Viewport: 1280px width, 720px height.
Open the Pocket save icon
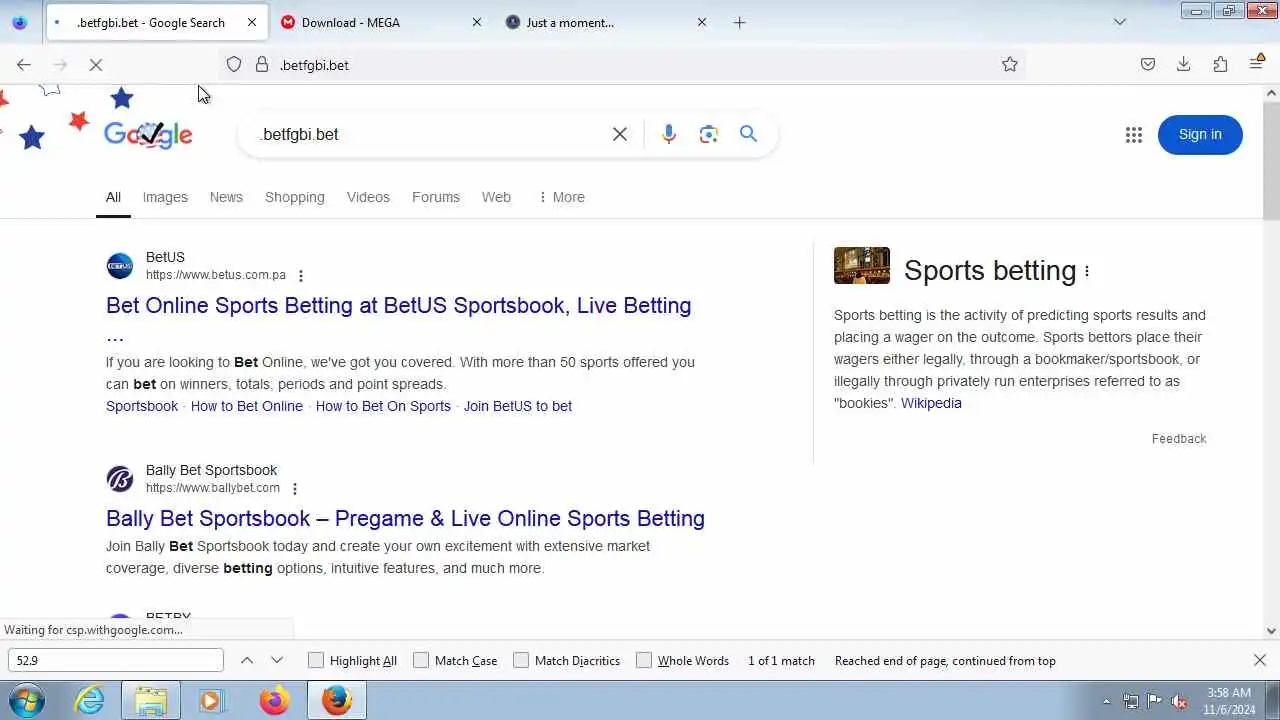pyautogui.click(x=1148, y=64)
